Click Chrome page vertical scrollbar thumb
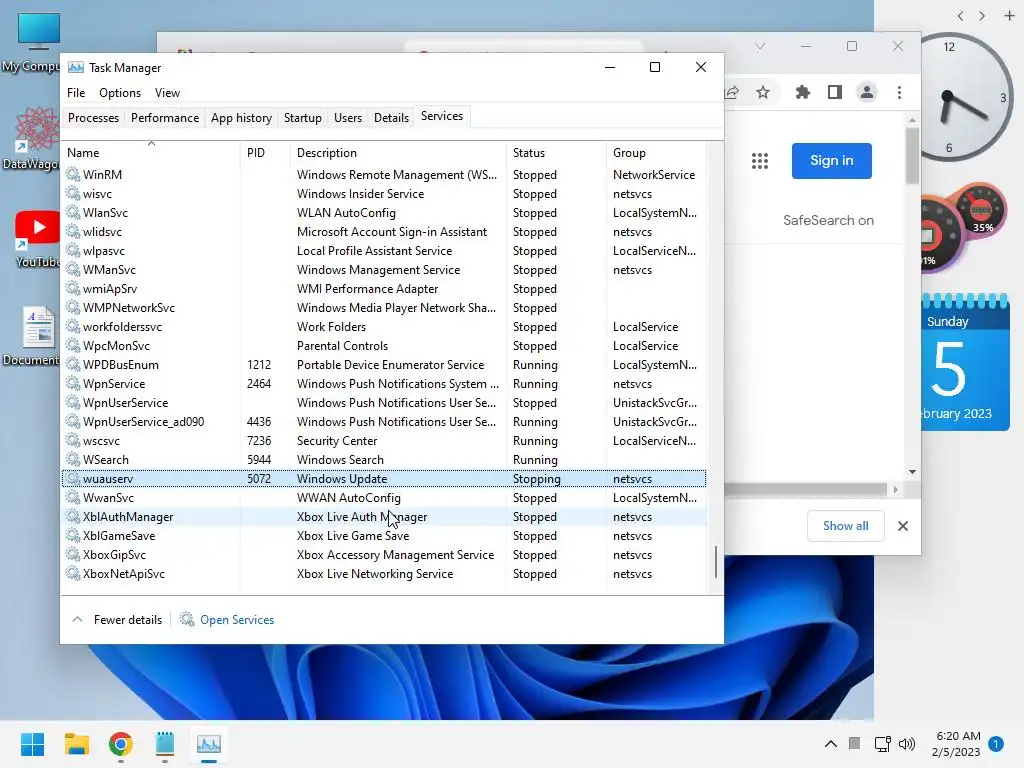This screenshot has height=768, width=1024. pyautogui.click(x=912, y=155)
